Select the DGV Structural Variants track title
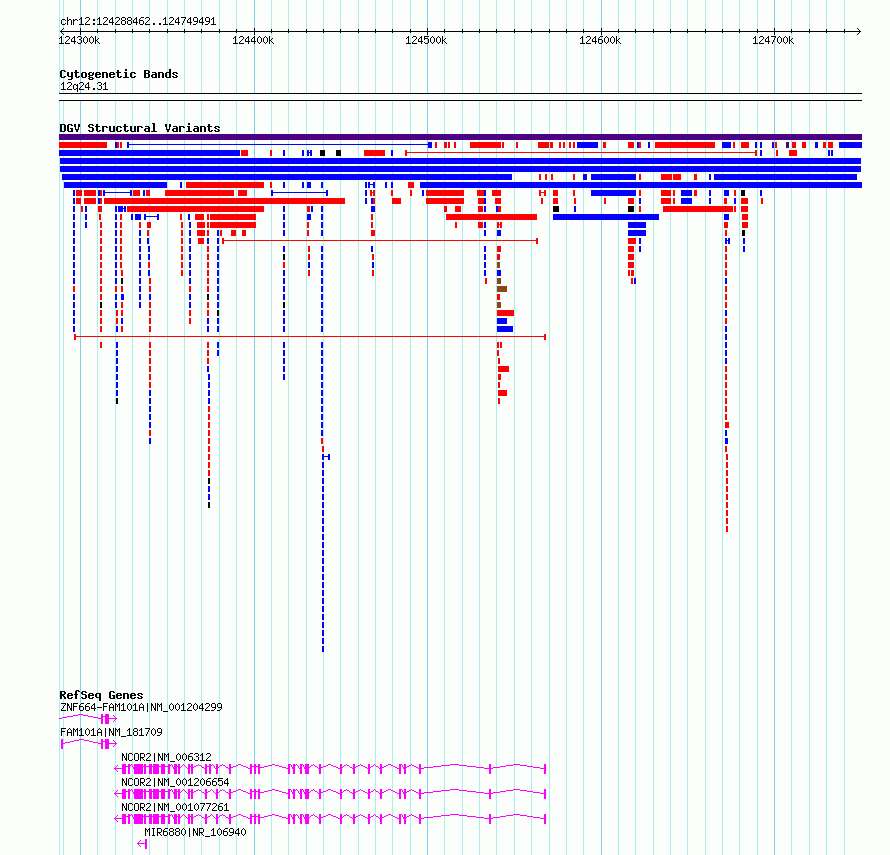 pos(140,128)
